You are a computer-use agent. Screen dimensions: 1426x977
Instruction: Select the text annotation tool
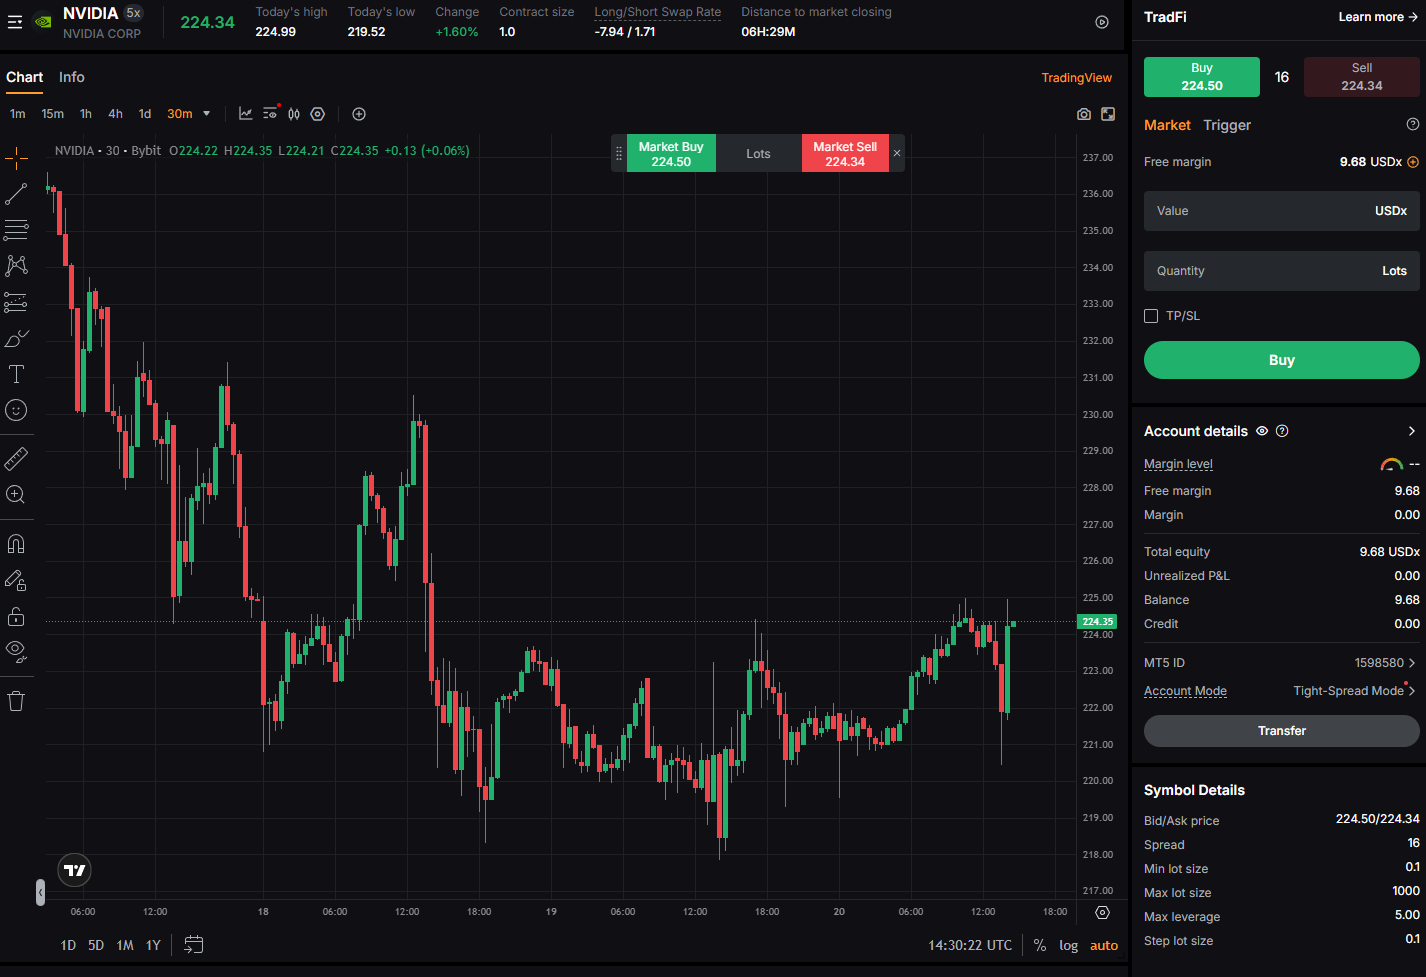[x=16, y=374]
